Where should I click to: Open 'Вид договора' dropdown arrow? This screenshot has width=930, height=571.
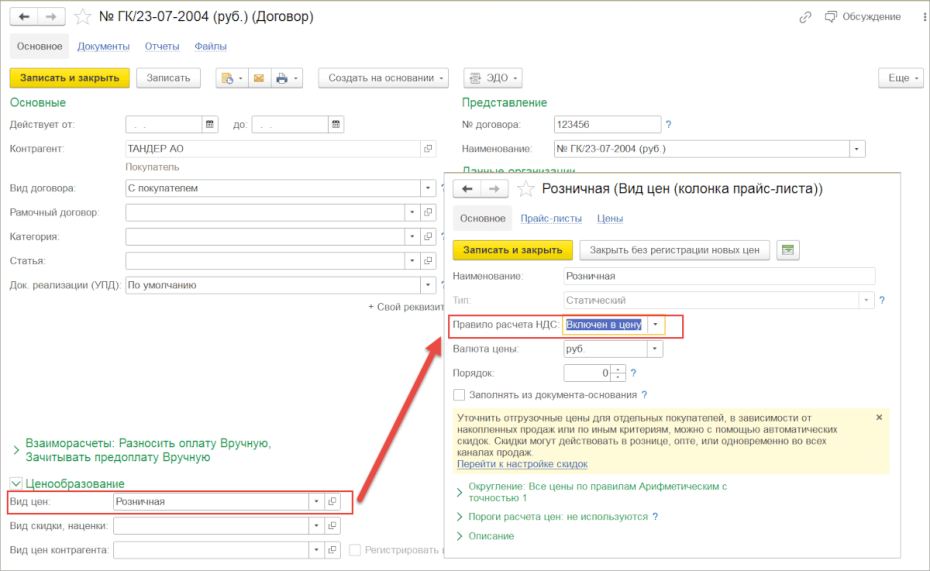(428, 189)
